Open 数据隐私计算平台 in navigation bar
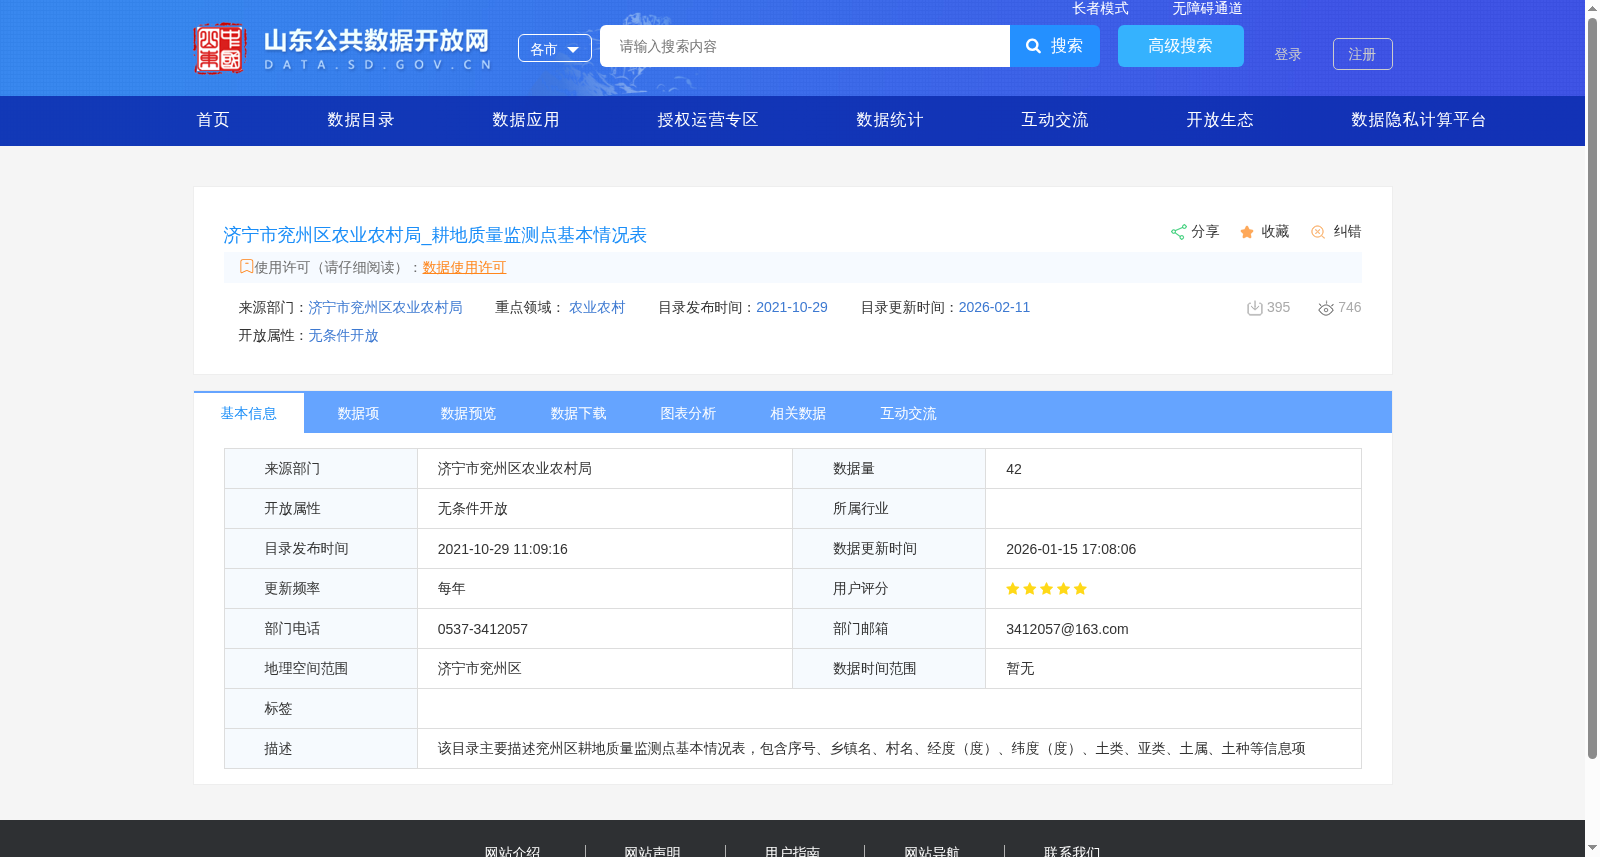The height and width of the screenshot is (857, 1600). tap(1419, 120)
